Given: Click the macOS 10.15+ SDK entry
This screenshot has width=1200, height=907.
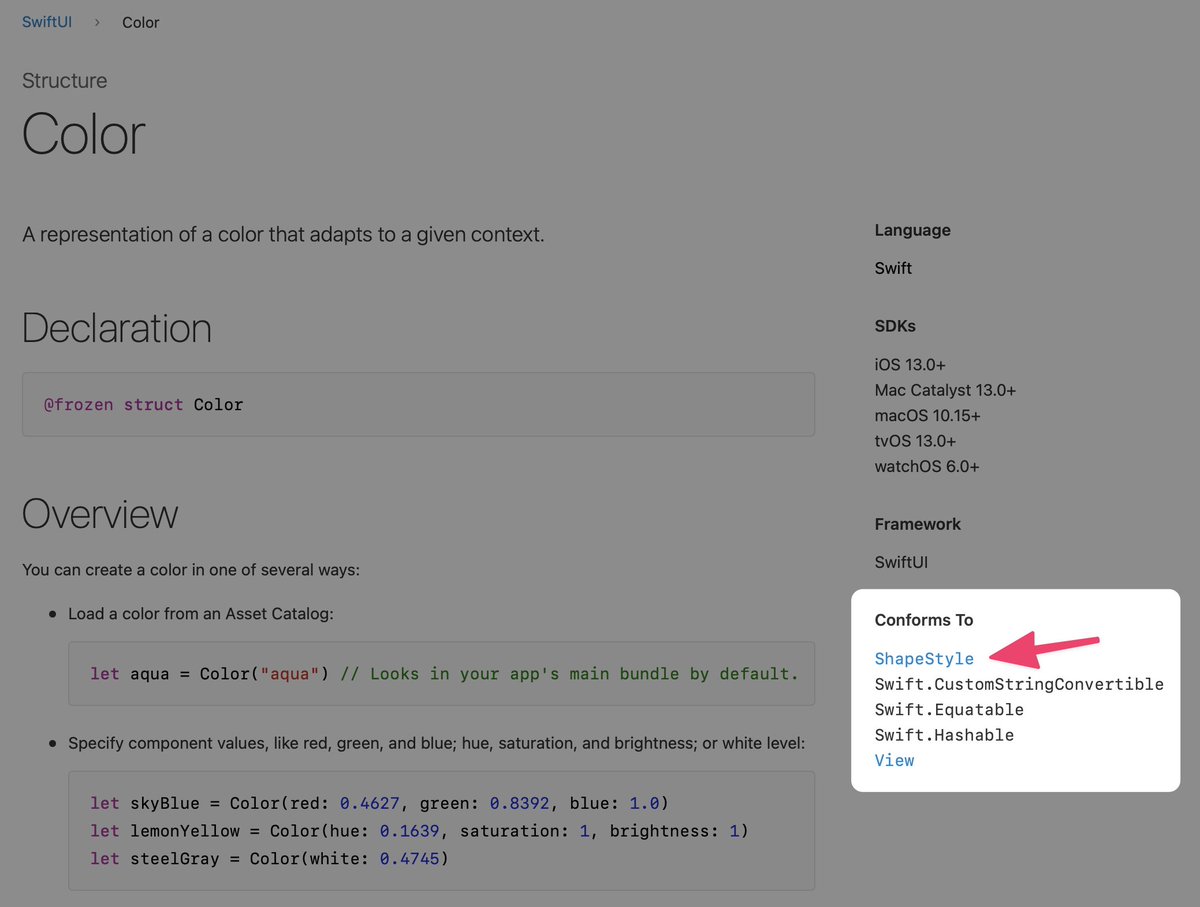Looking at the screenshot, I should click(927, 415).
